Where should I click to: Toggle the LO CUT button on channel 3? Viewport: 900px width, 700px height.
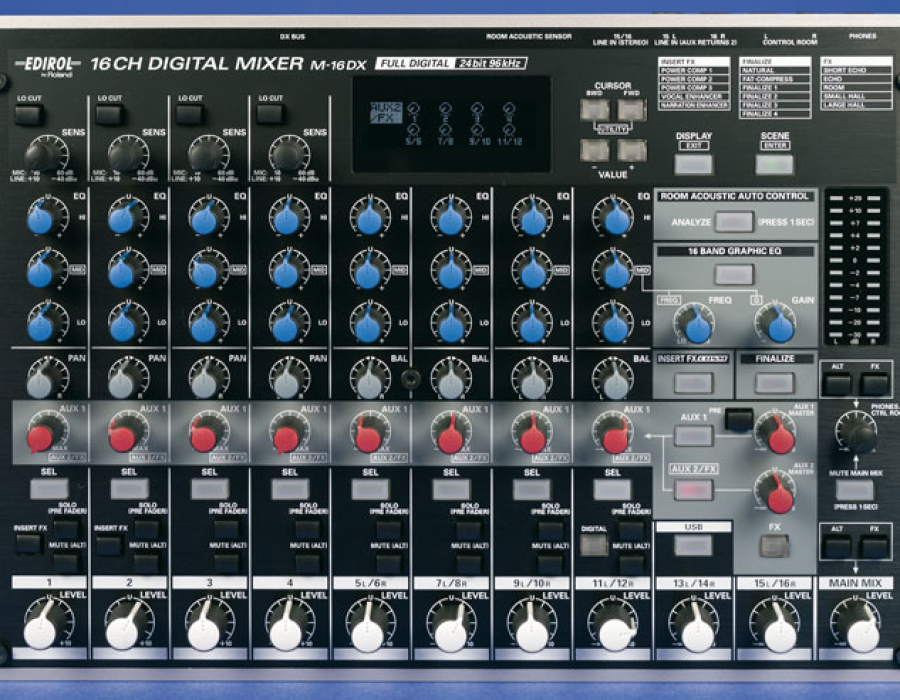190,115
